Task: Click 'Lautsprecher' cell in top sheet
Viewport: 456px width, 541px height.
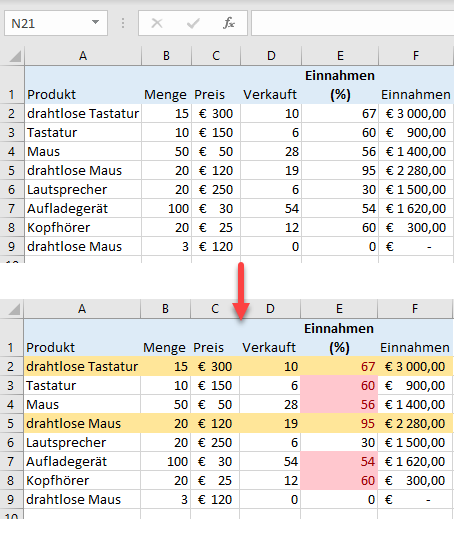Action: [x=83, y=189]
